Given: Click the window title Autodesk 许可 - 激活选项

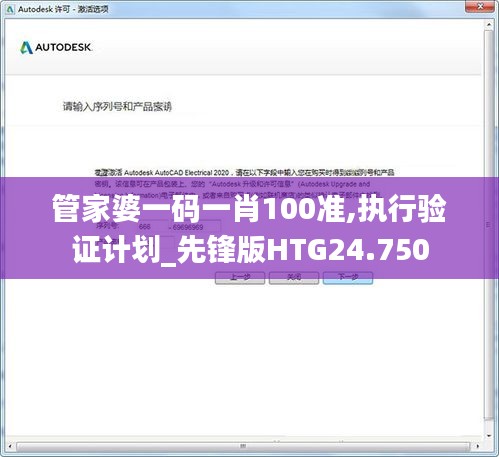Looking at the screenshot, I should coord(63,9).
